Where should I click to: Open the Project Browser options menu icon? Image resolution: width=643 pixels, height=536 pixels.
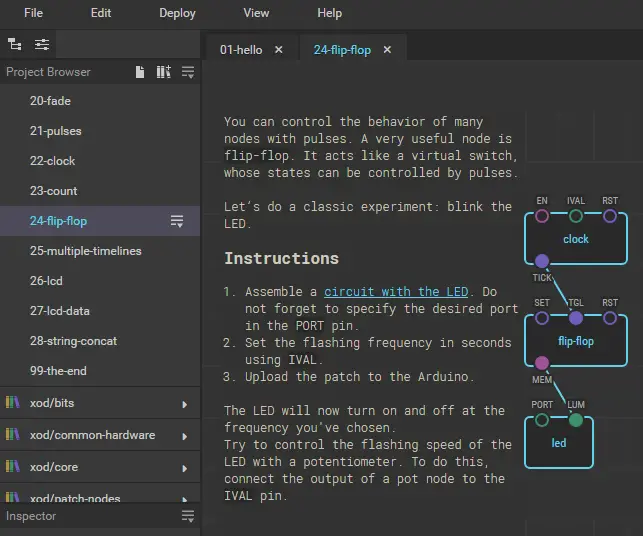coord(188,72)
